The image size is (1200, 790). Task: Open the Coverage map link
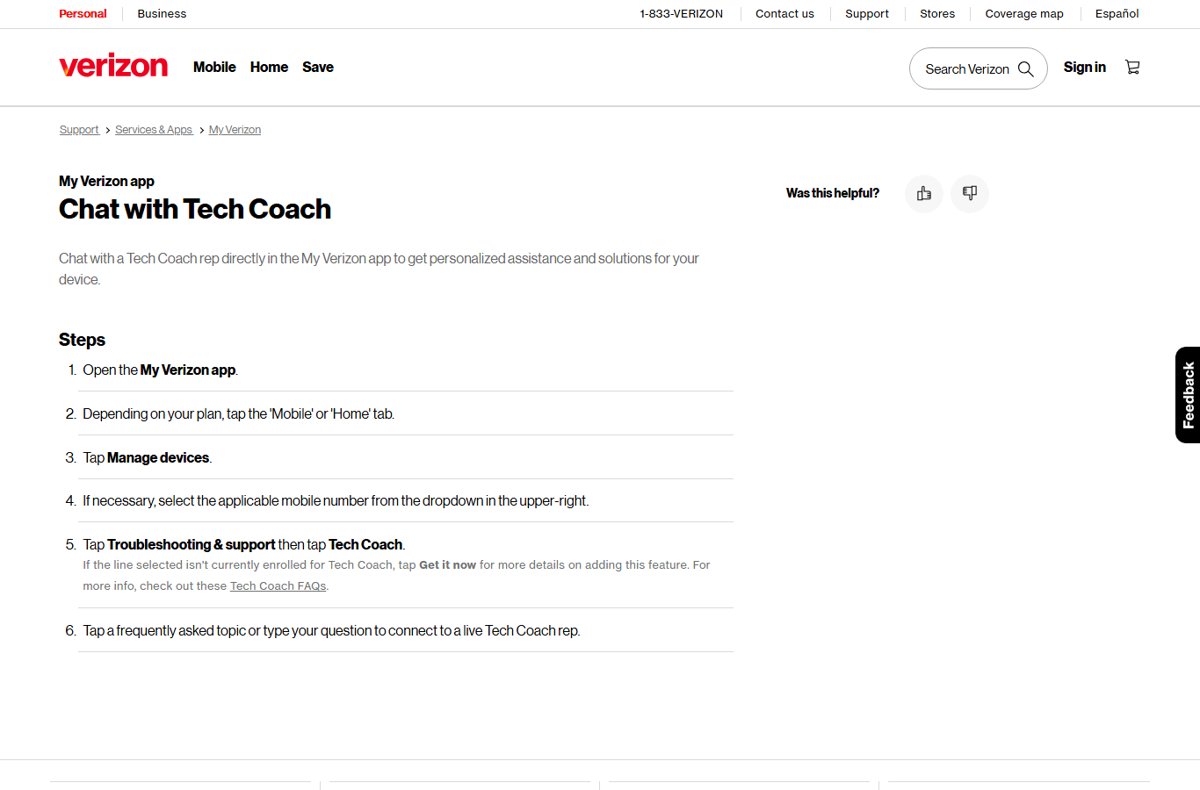[1024, 14]
